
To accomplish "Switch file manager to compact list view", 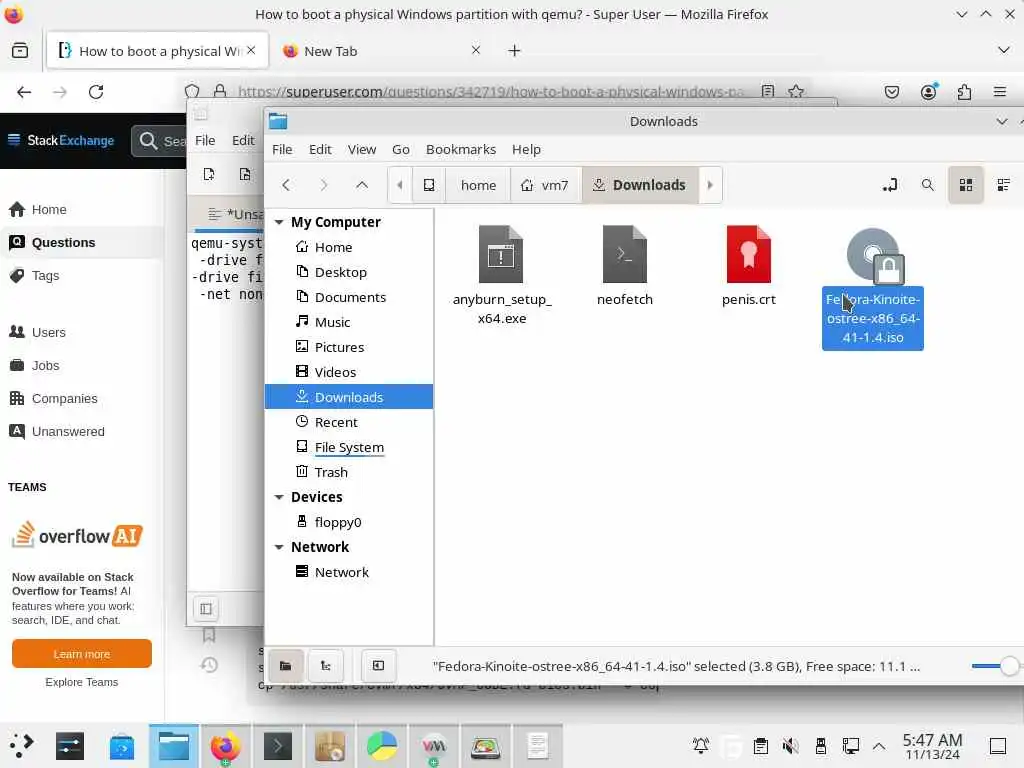I will click(1004, 185).
